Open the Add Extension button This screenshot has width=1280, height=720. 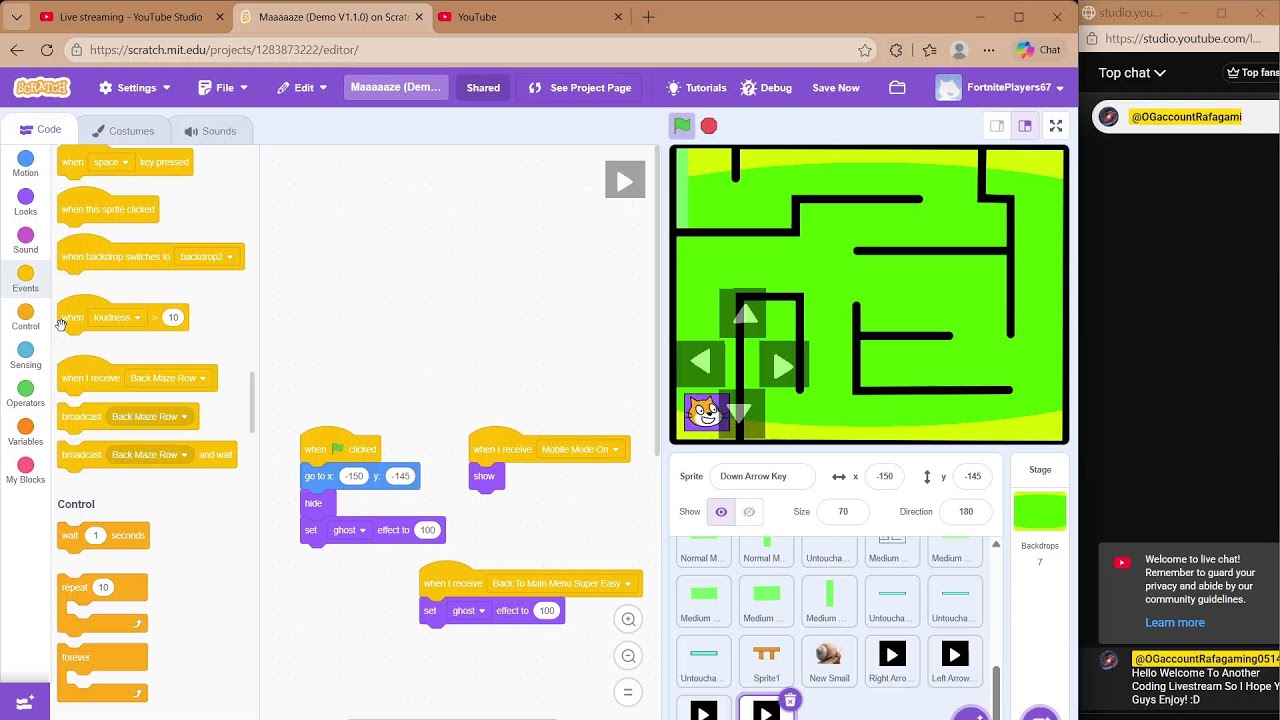tap(25, 701)
